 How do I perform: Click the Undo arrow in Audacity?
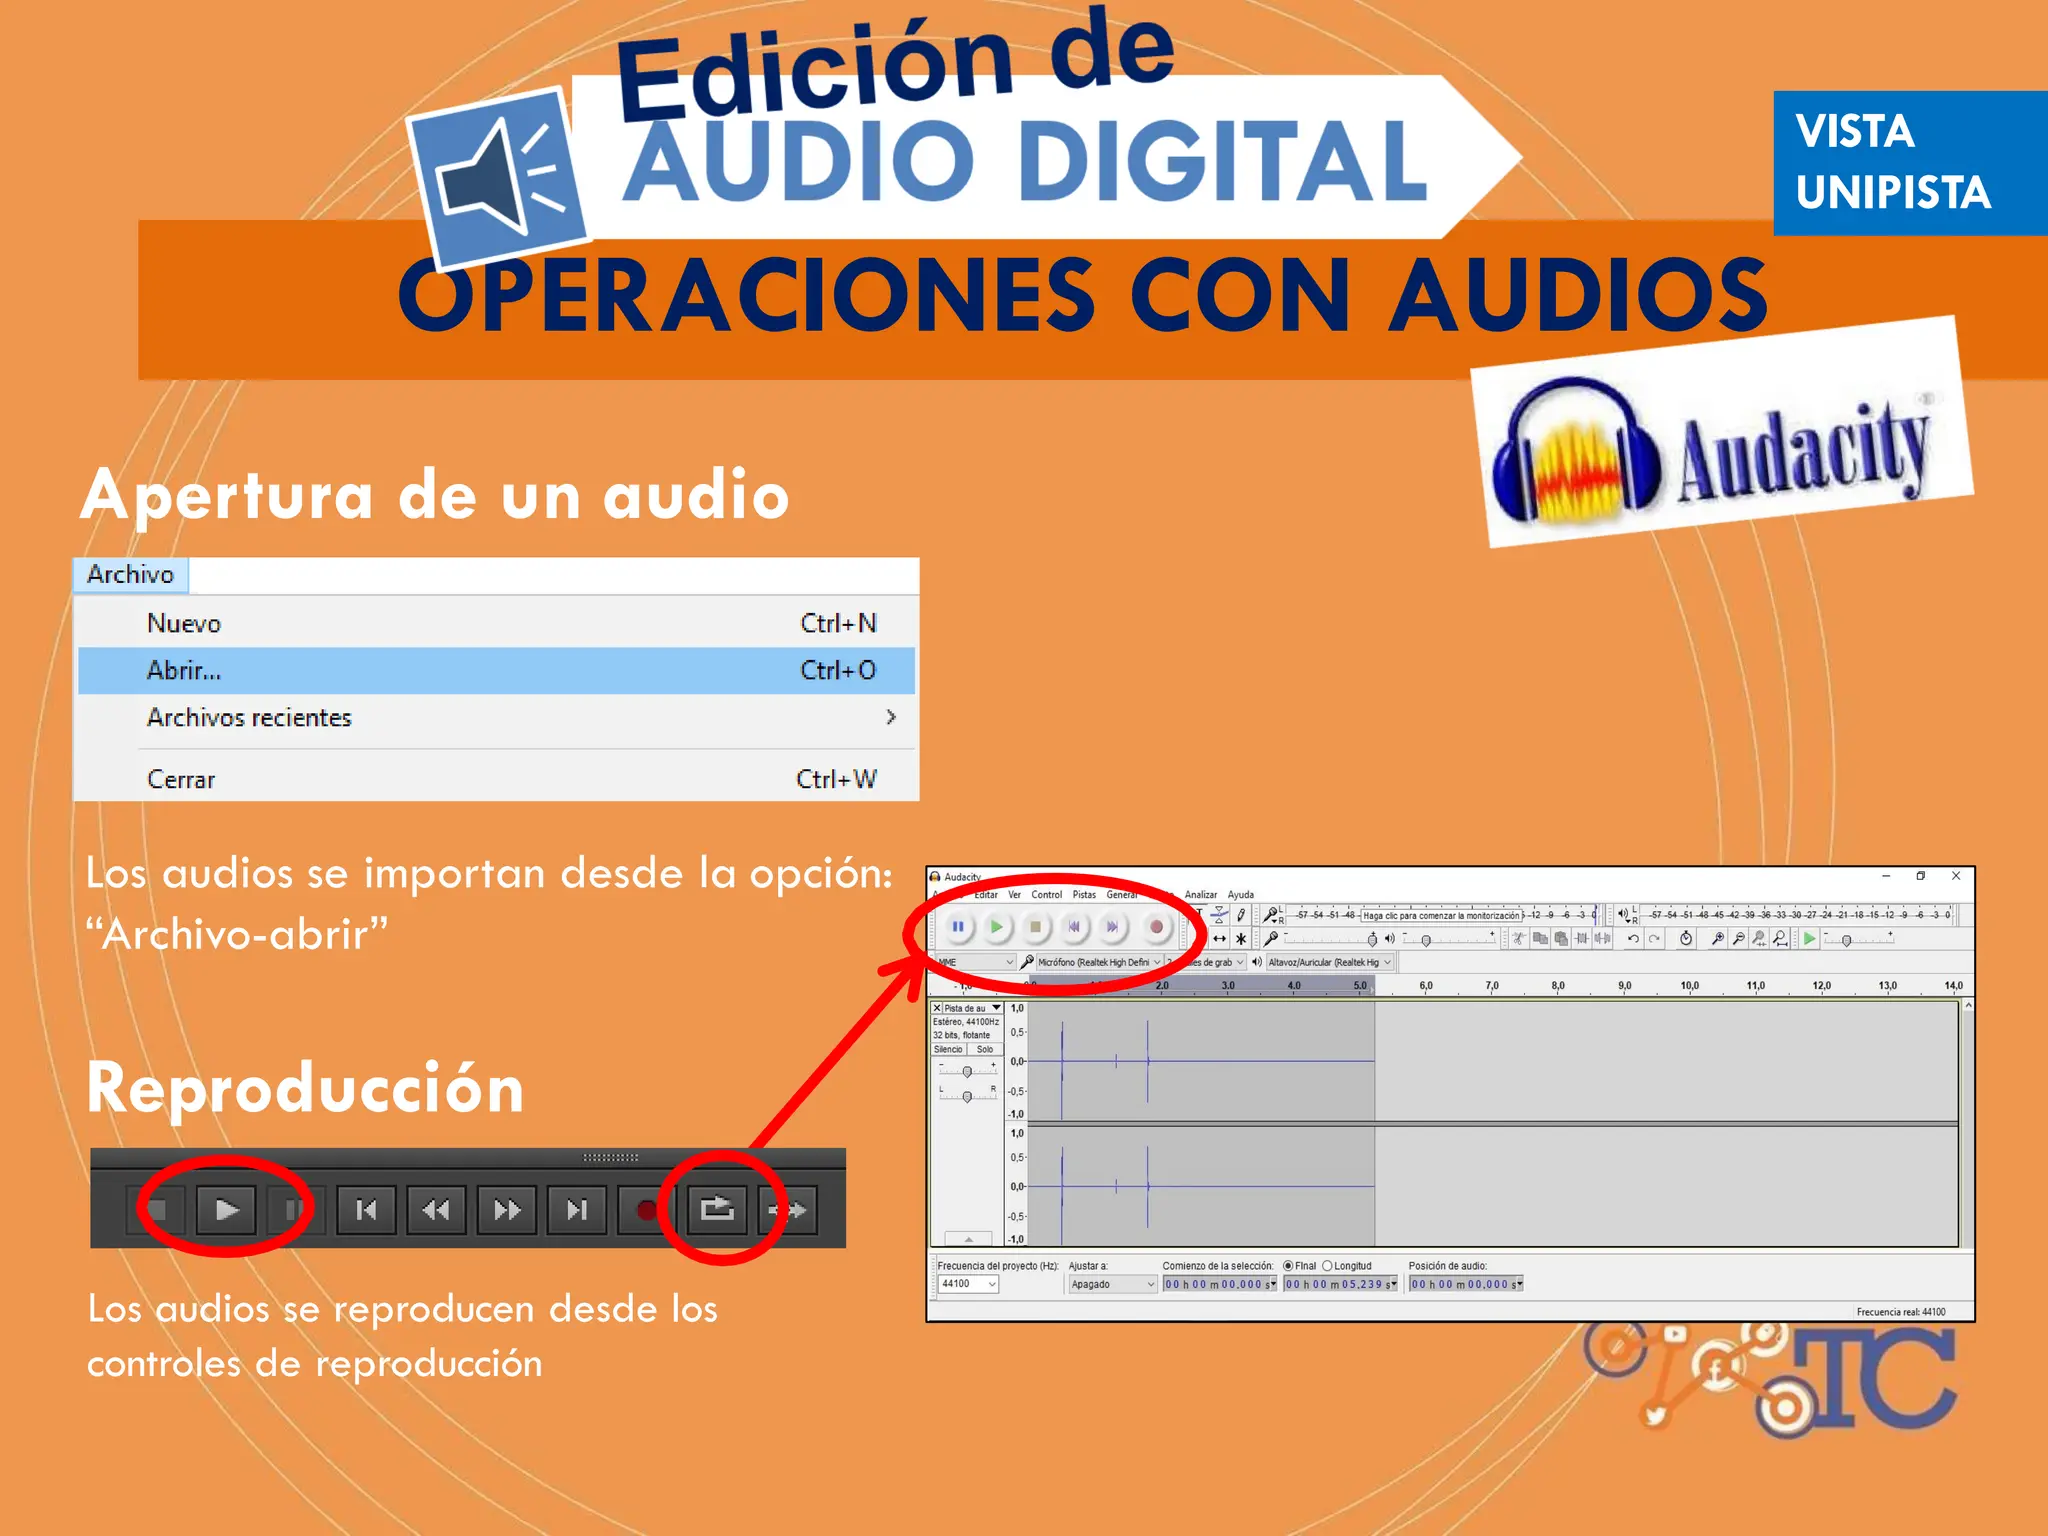[1634, 938]
